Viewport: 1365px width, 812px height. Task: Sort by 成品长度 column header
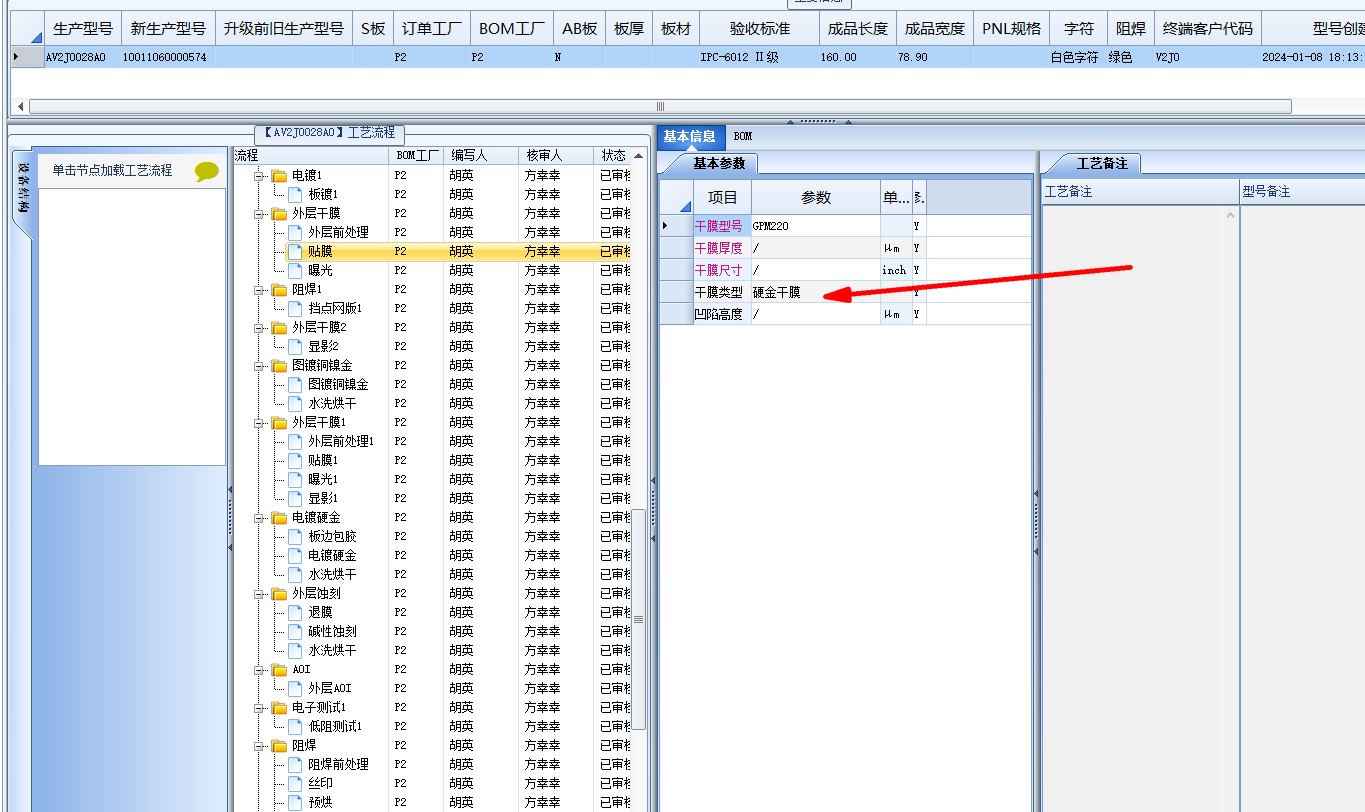tap(857, 29)
